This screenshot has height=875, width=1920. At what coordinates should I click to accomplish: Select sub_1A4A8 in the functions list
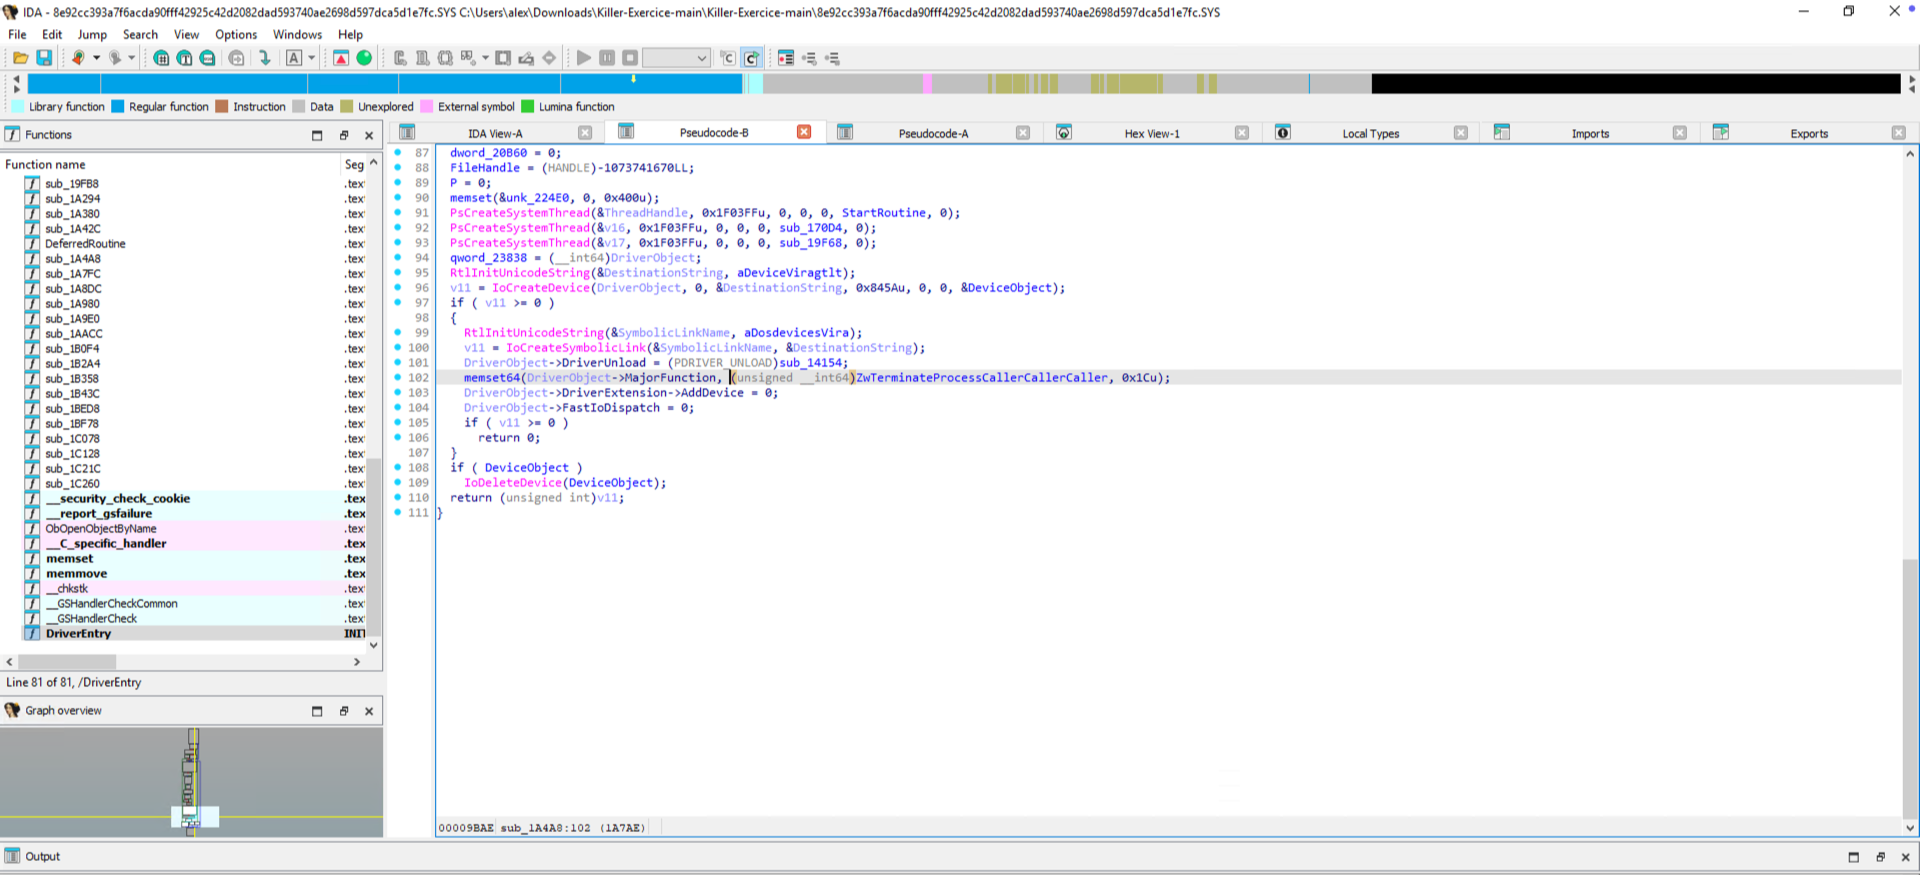193,258
